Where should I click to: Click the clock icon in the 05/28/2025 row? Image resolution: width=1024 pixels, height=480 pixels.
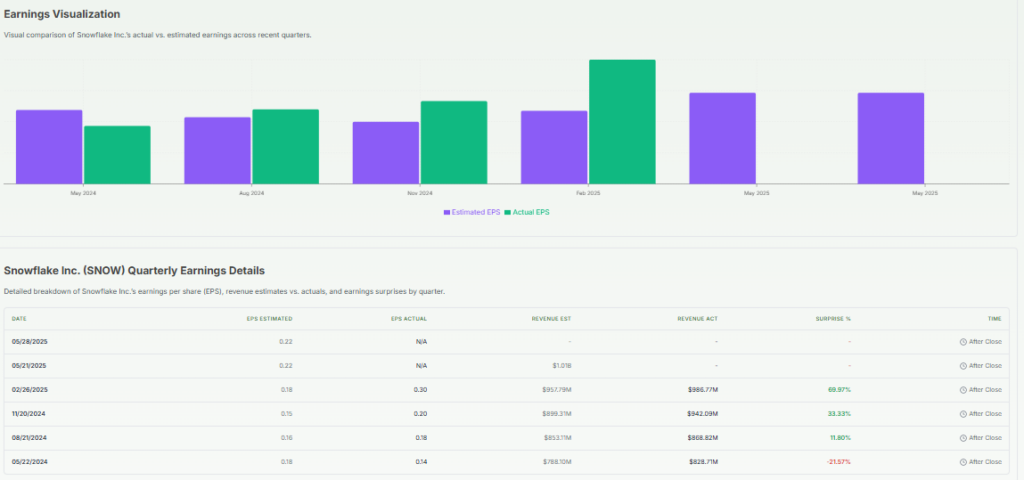coord(963,341)
